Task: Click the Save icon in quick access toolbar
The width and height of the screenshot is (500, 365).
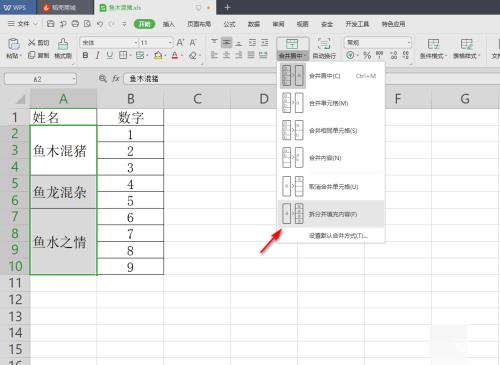Action: 50,24
